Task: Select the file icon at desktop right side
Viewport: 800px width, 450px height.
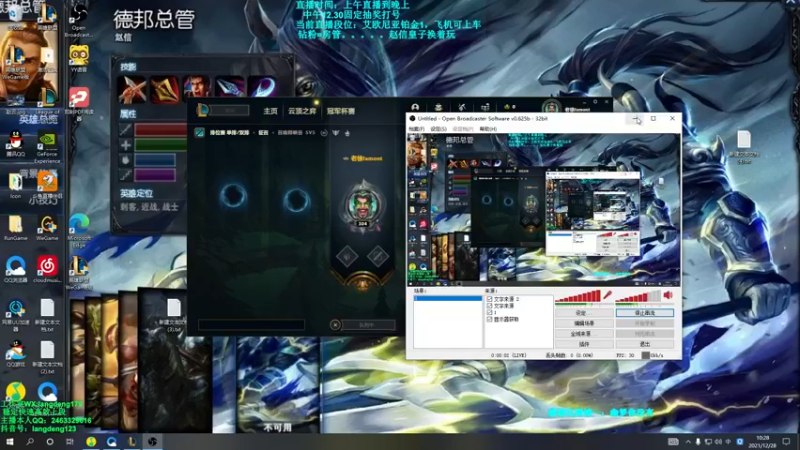Action: (x=744, y=147)
